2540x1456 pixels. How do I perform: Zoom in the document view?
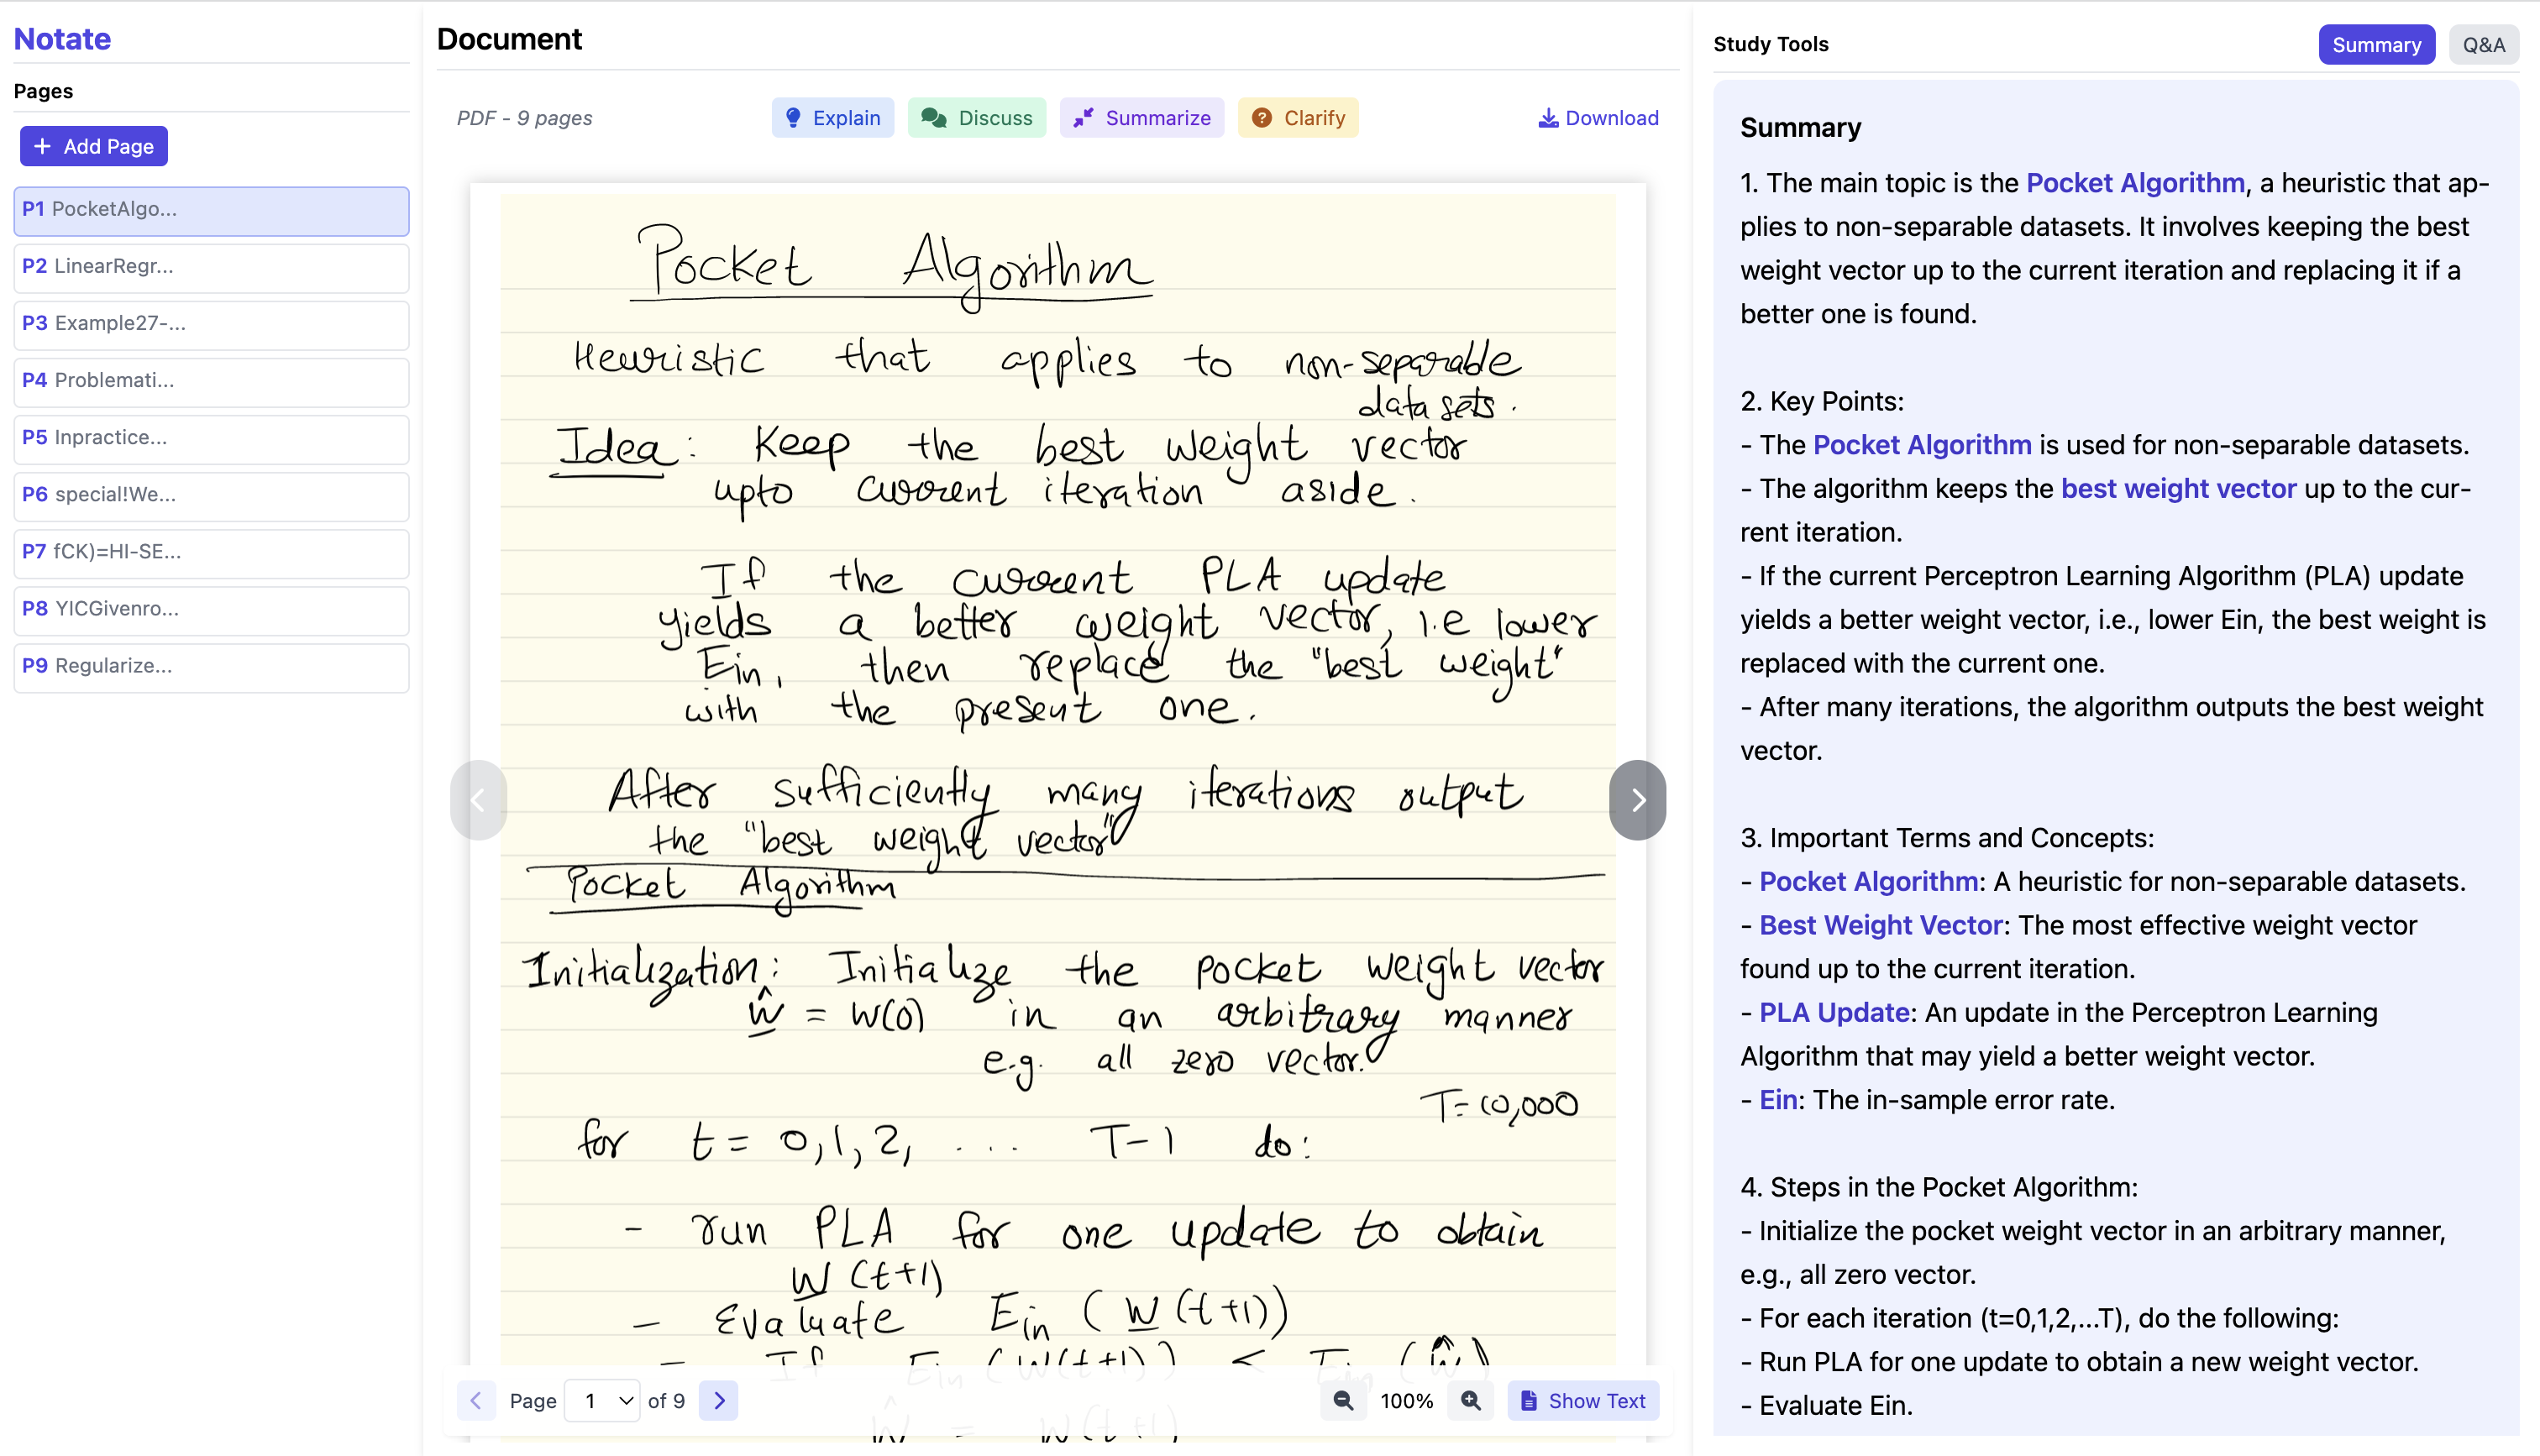[1470, 1401]
